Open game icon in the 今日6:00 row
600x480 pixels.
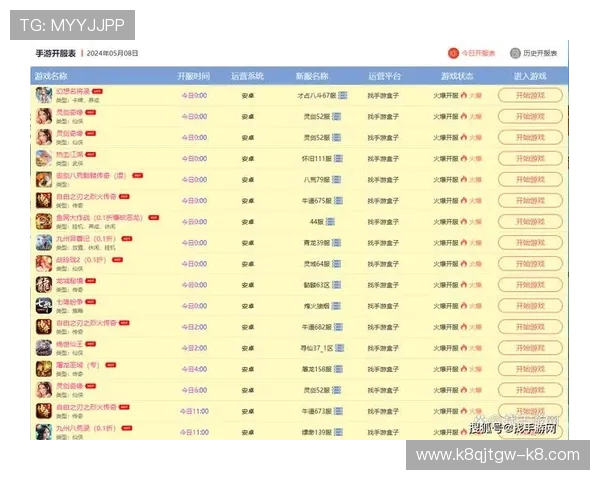coord(44,390)
